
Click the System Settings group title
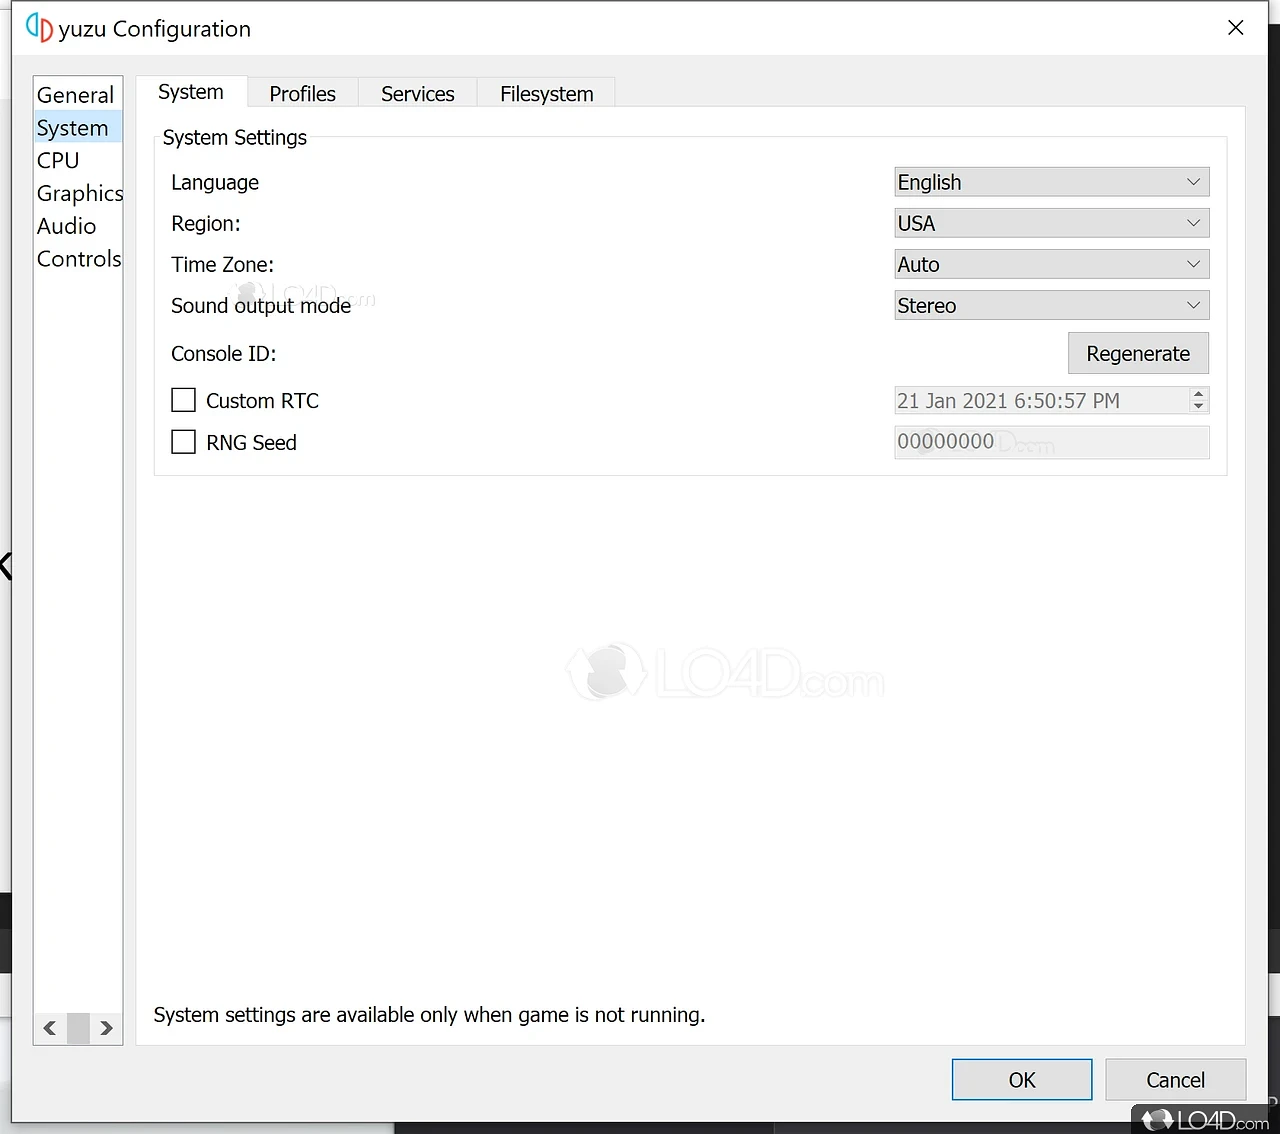[235, 138]
